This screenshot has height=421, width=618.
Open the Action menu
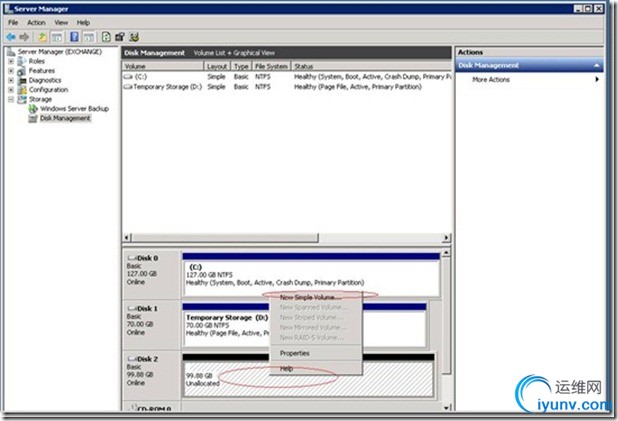36,22
